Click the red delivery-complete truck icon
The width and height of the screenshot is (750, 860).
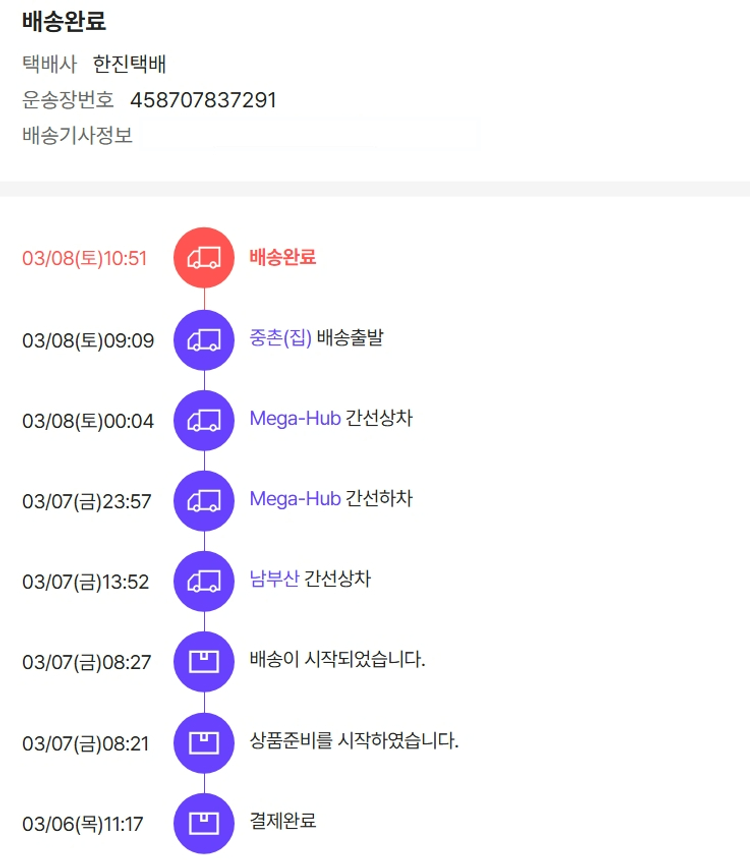click(204, 258)
